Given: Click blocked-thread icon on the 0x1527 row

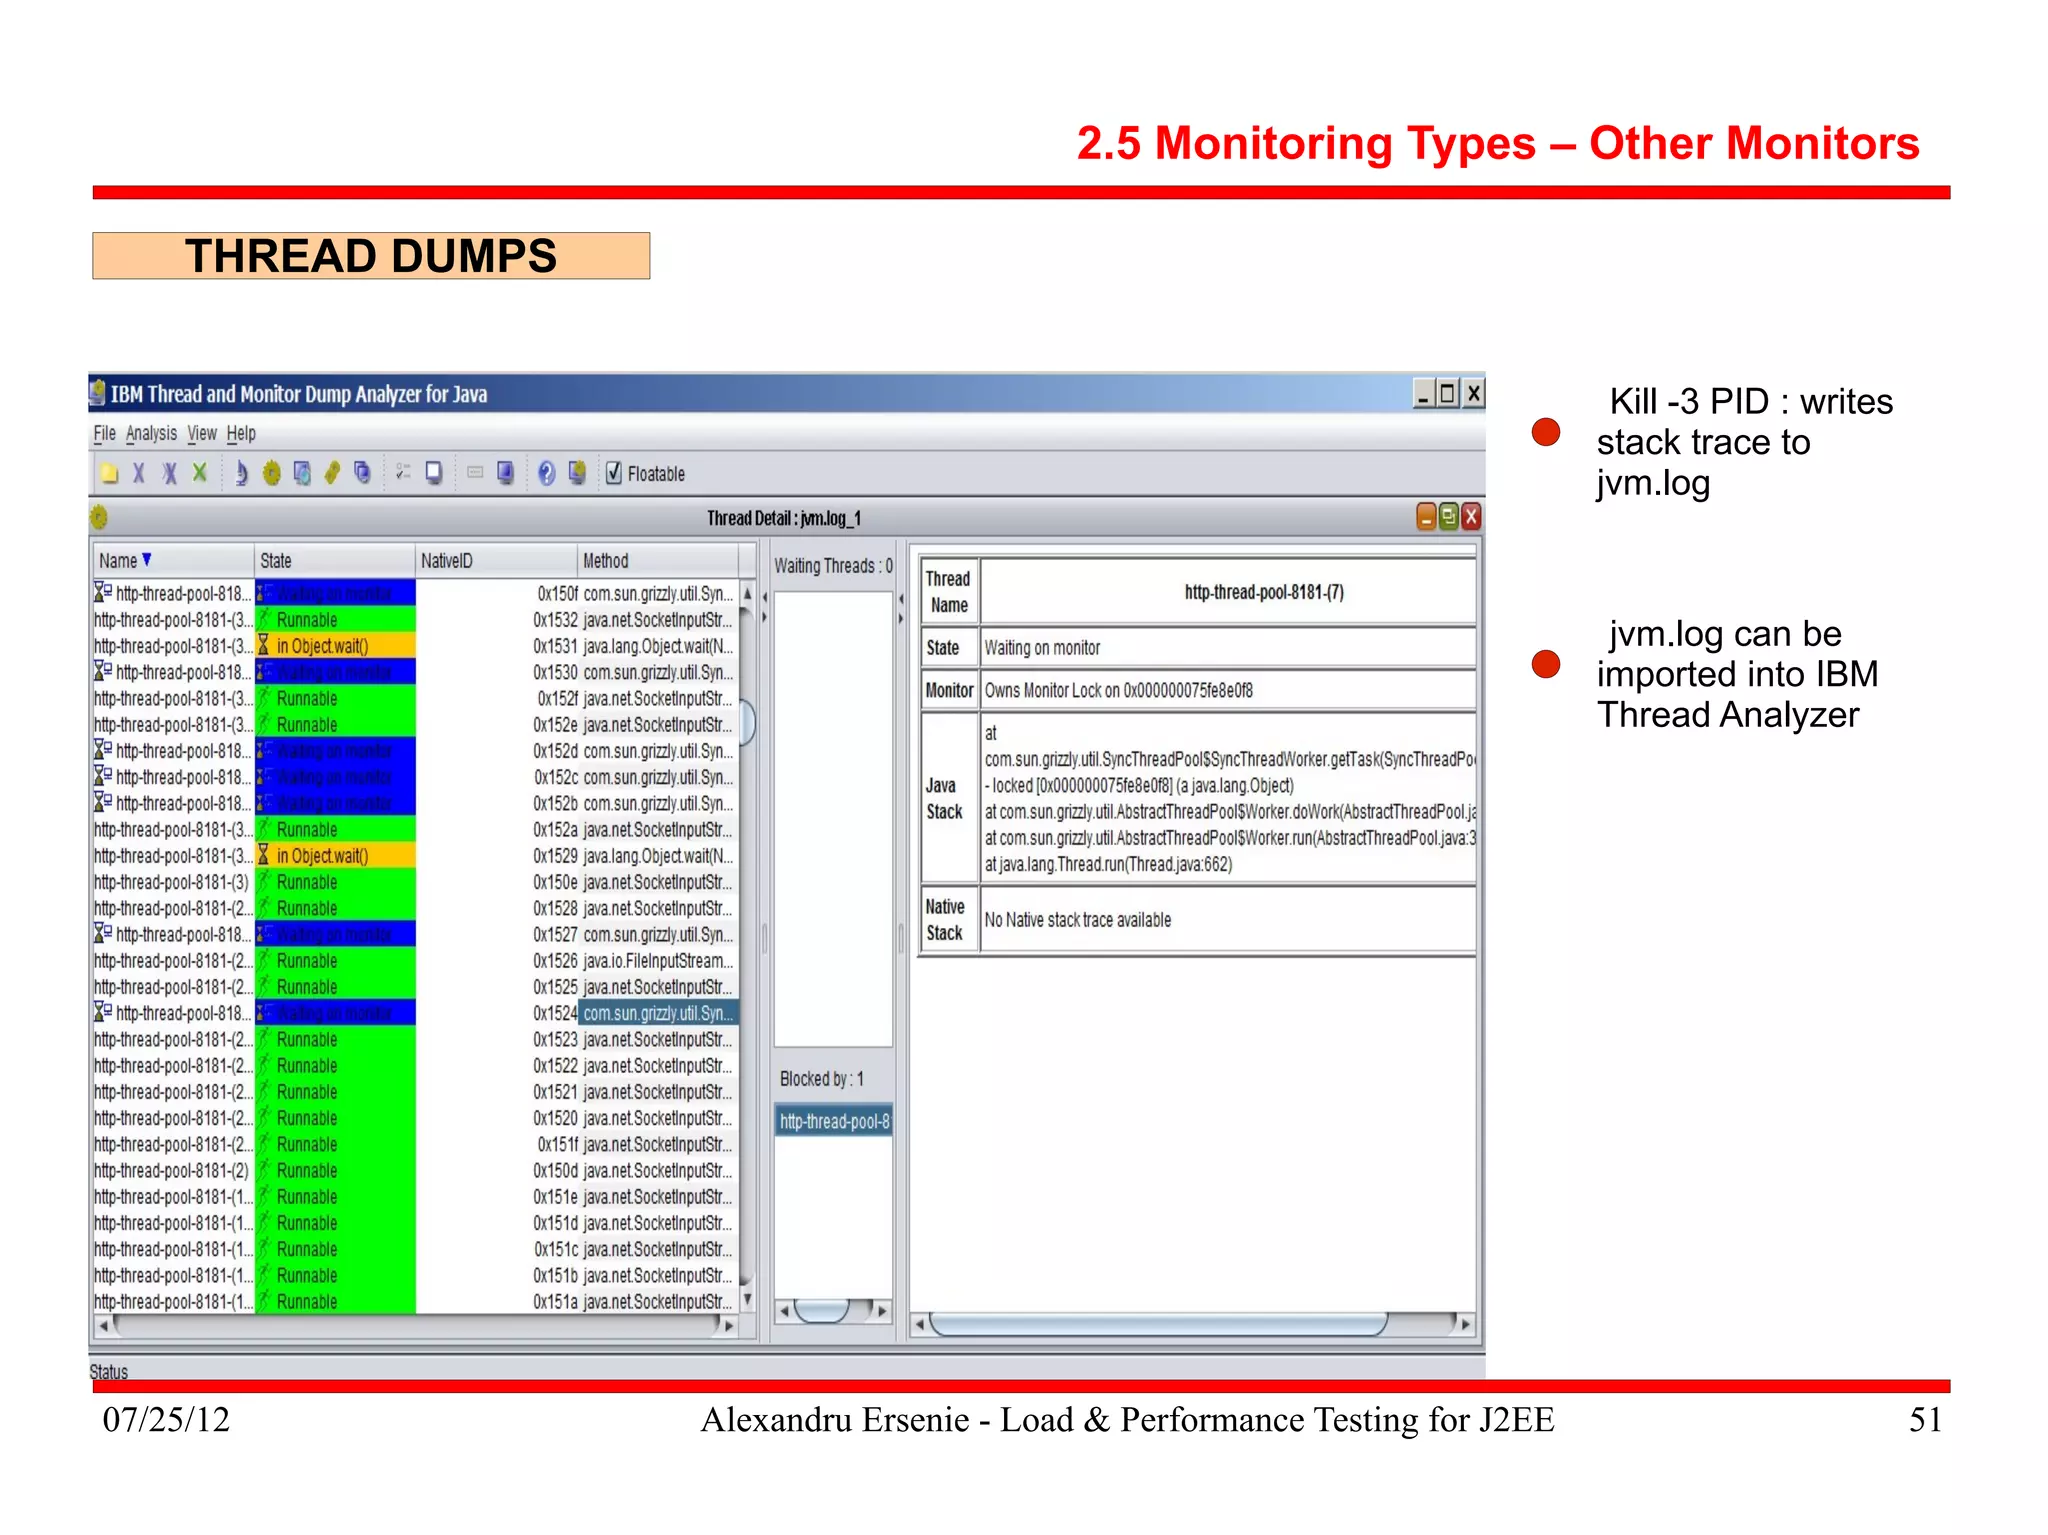Looking at the screenshot, I should [x=103, y=933].
